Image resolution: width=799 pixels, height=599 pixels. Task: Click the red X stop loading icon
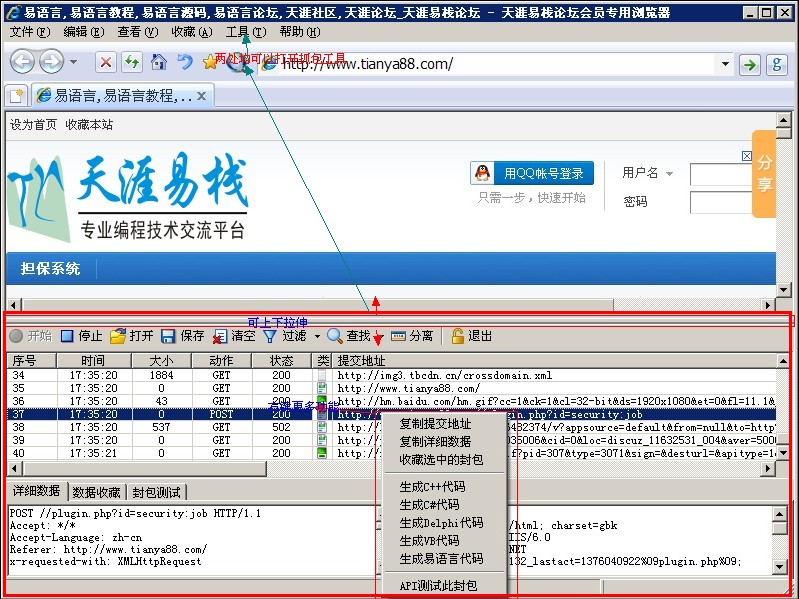pyautogui.click(x=105, y=62)
